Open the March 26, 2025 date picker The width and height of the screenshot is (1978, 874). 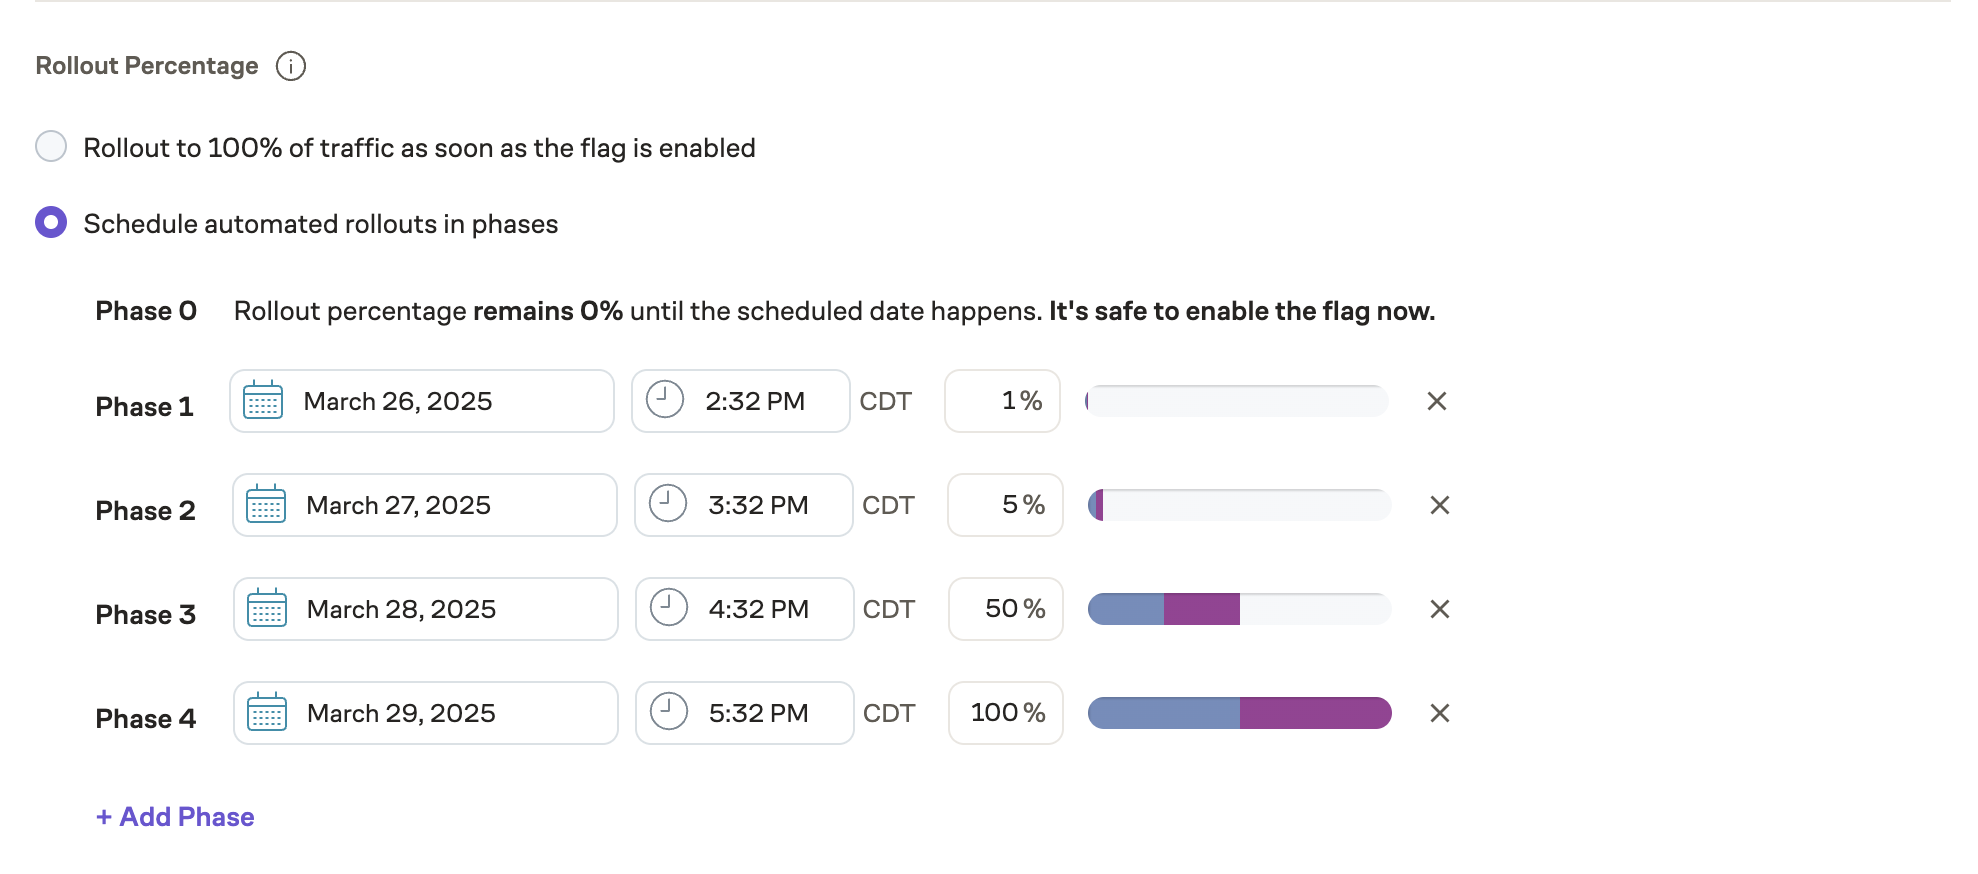coord(421,401)
